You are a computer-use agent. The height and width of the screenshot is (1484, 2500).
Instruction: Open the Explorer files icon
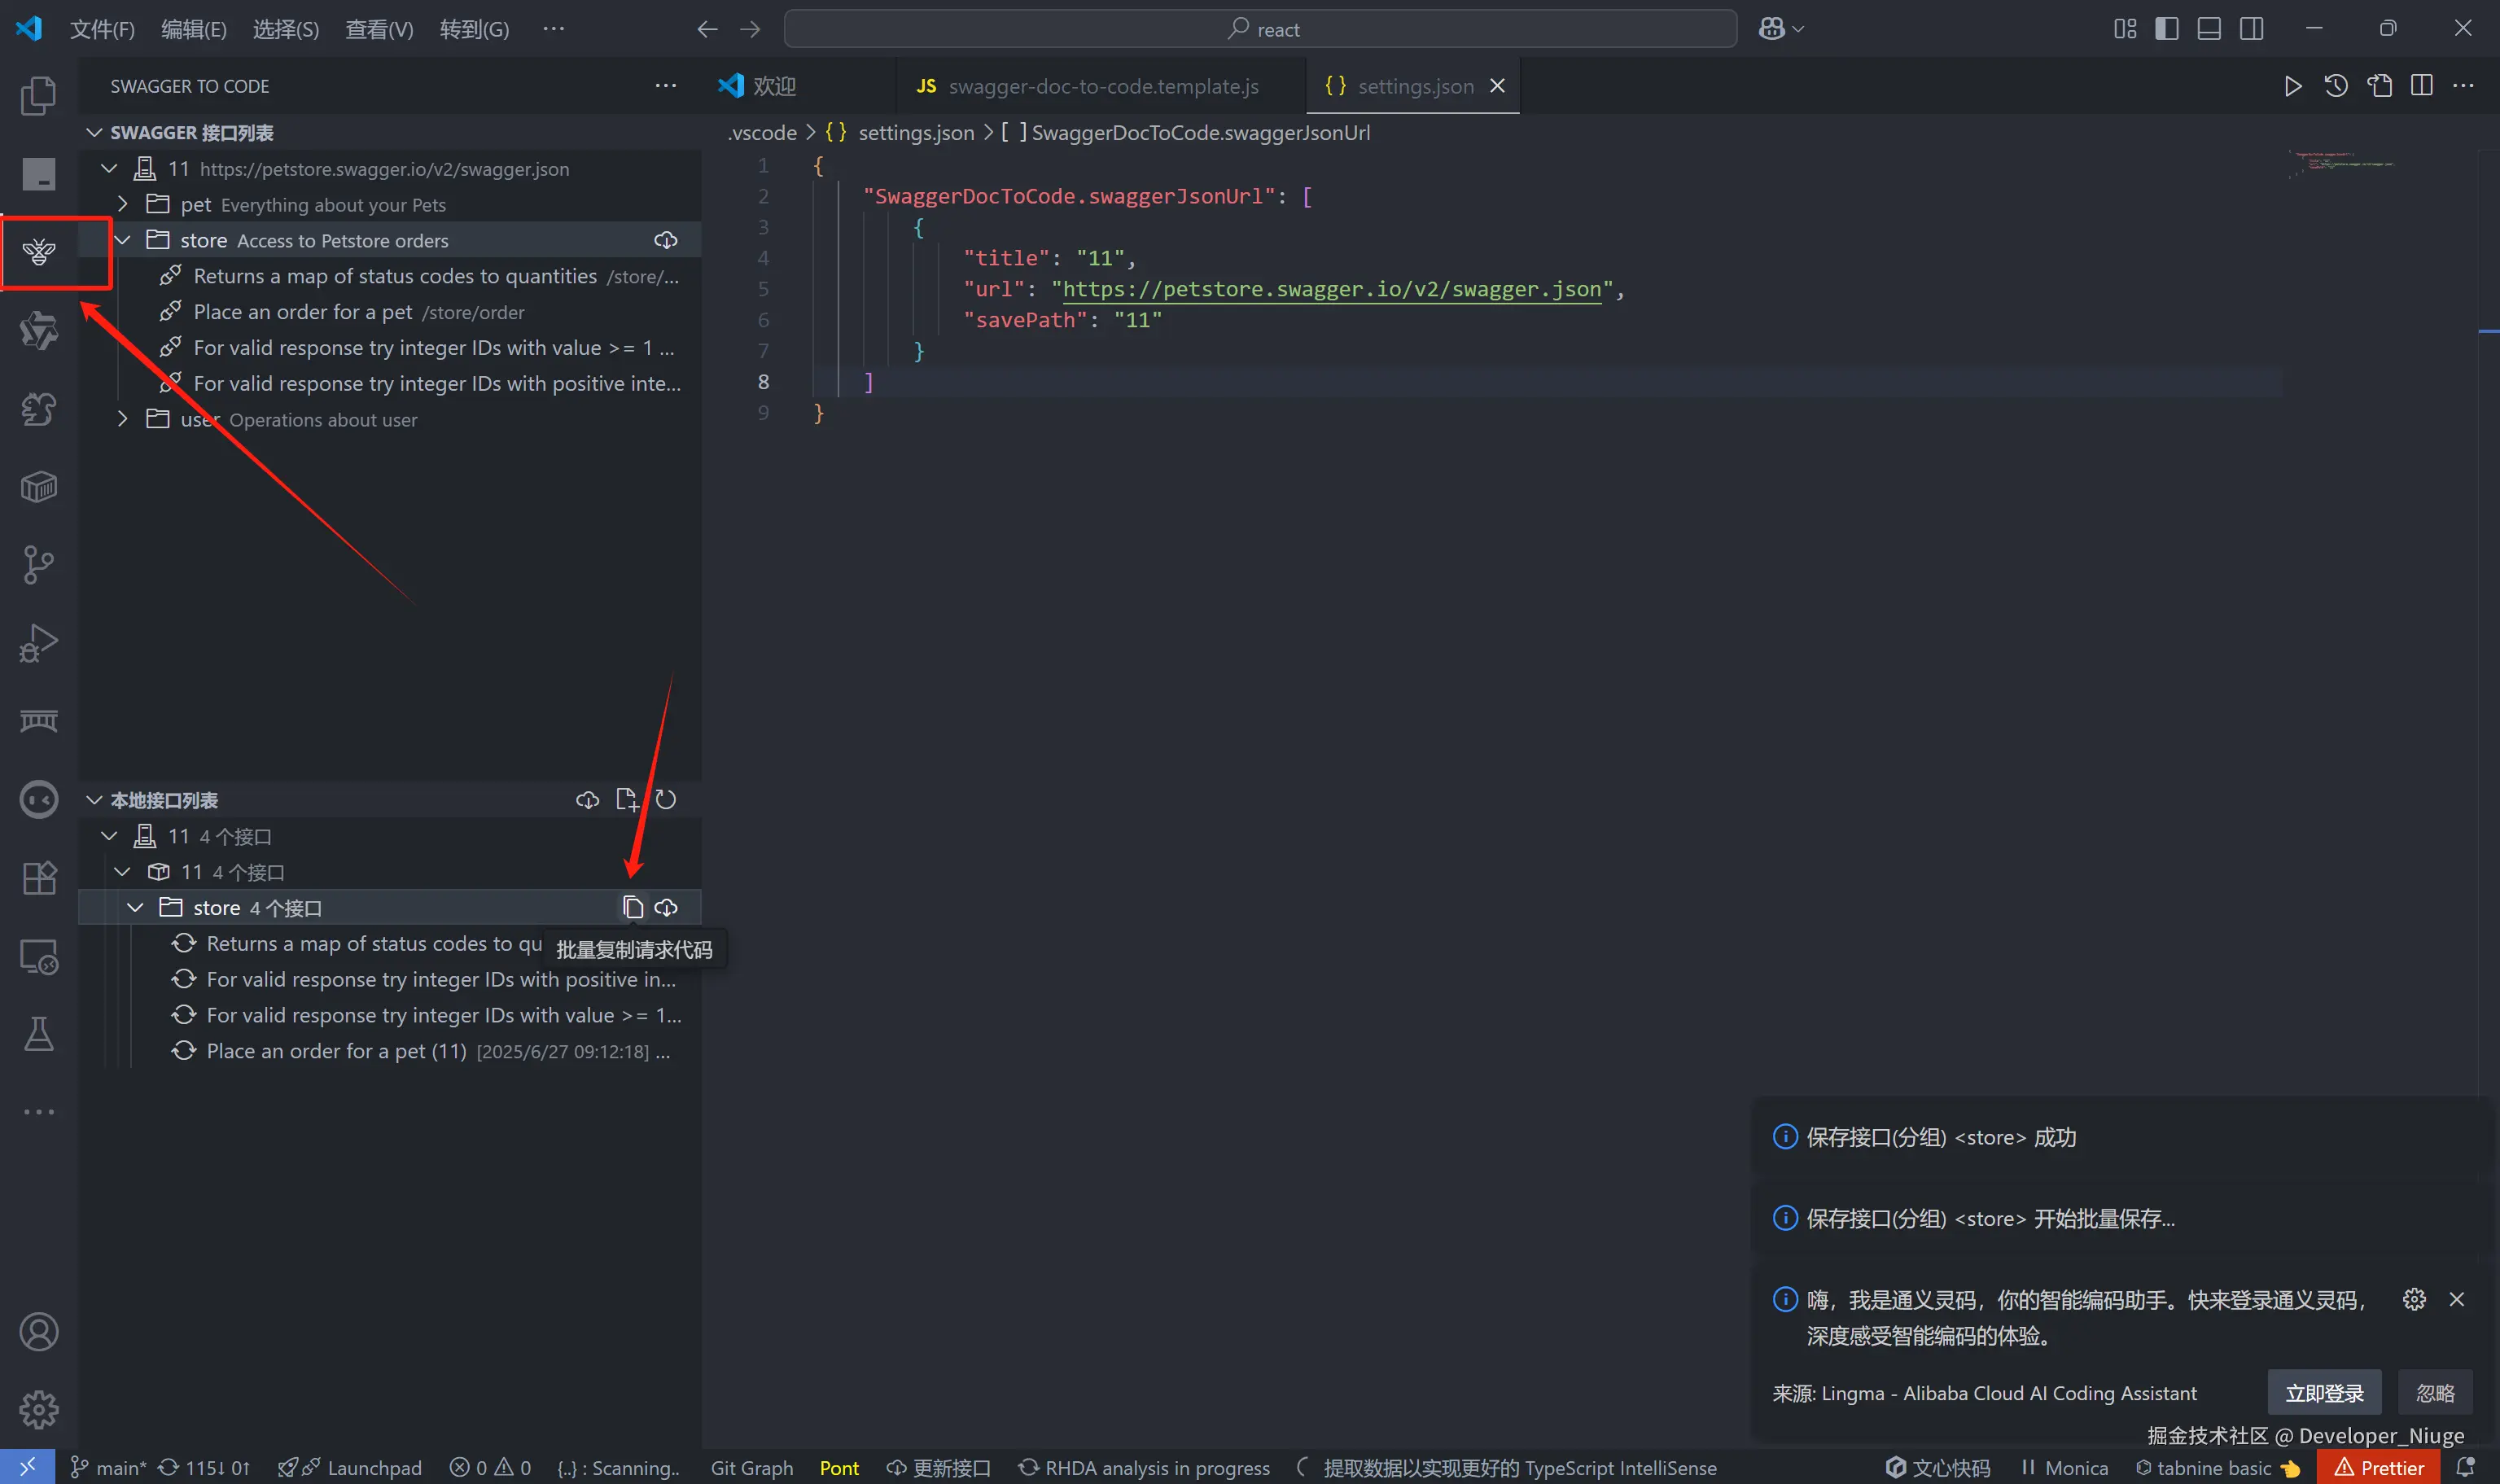(39, 96)
